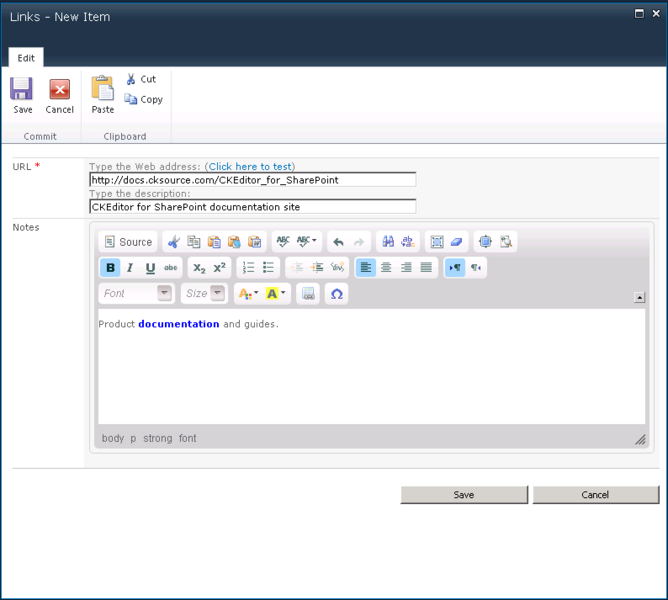Click the Remove Format eraser icon
The width and height of the screenshot is (668, 600).
tap(457, 242)
